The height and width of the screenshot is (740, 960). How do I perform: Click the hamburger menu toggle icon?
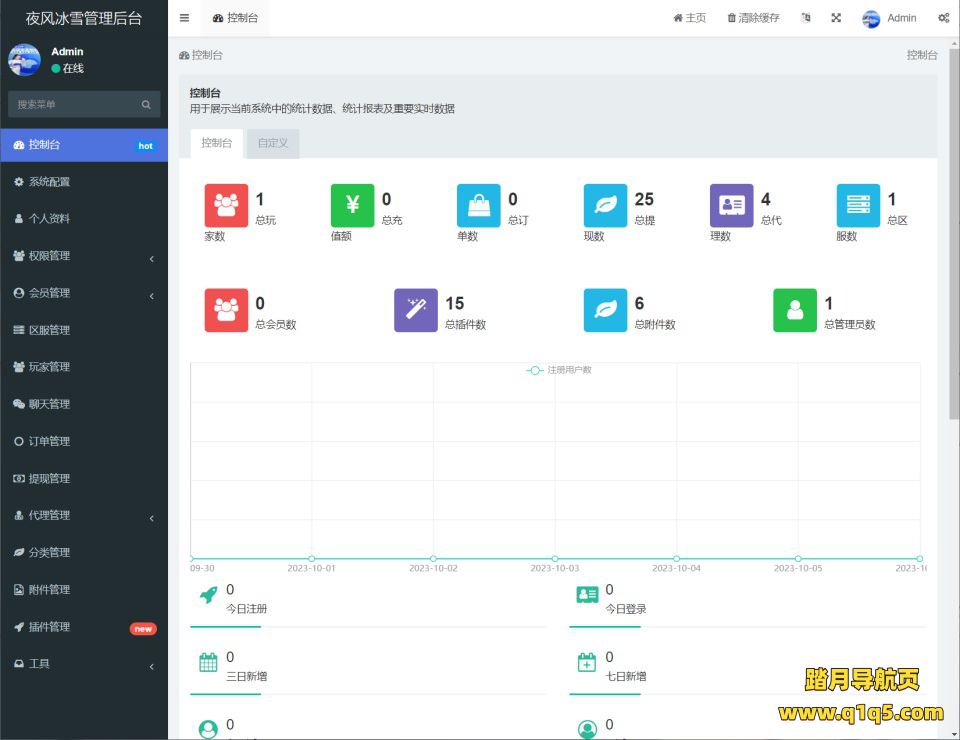point(184,18)
